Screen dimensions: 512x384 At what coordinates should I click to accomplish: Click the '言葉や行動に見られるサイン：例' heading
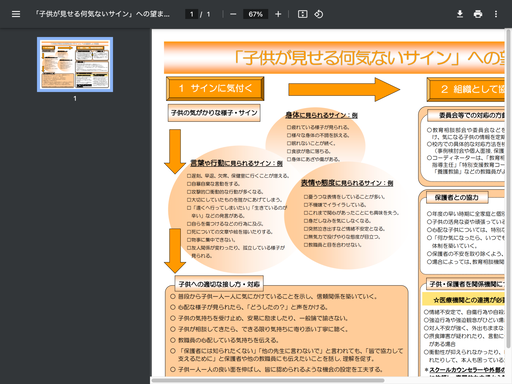(x=236, y=163)
